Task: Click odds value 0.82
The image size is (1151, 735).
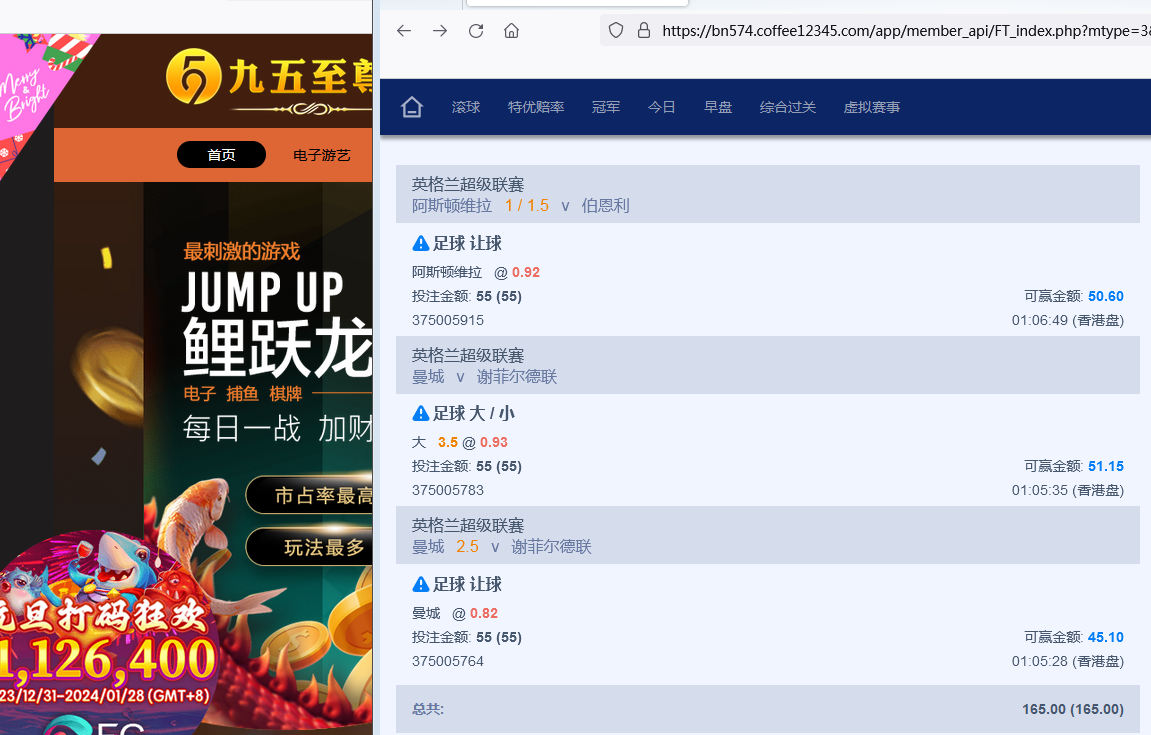Action: click(x=484, y=613)
